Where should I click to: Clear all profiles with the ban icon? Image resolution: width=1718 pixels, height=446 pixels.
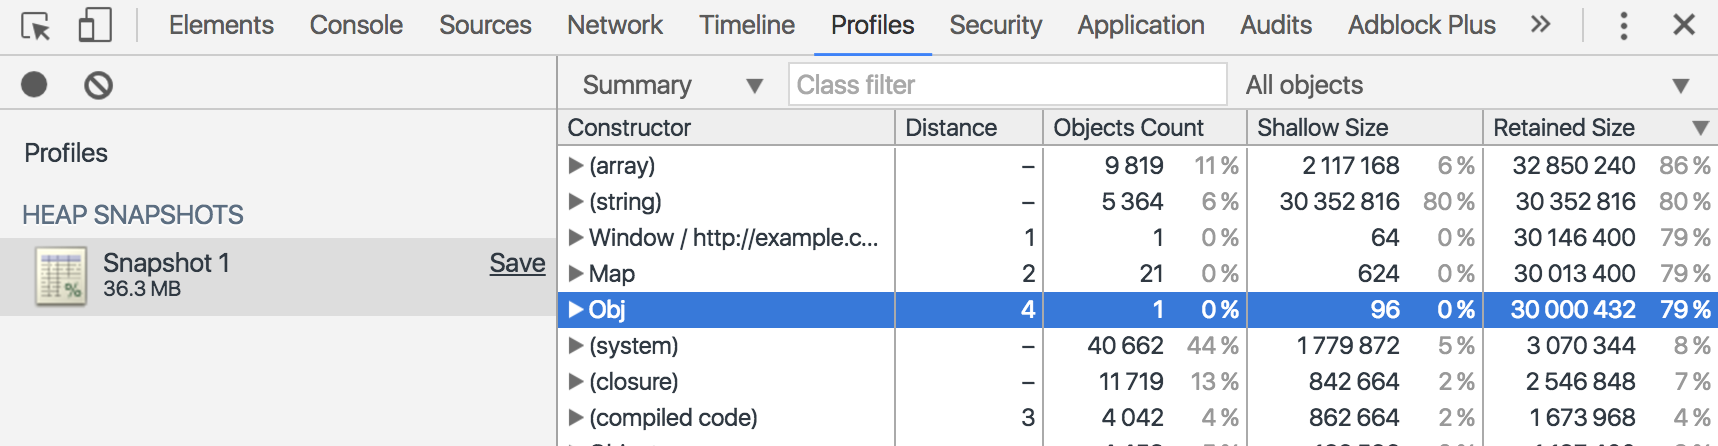(98, 85)
